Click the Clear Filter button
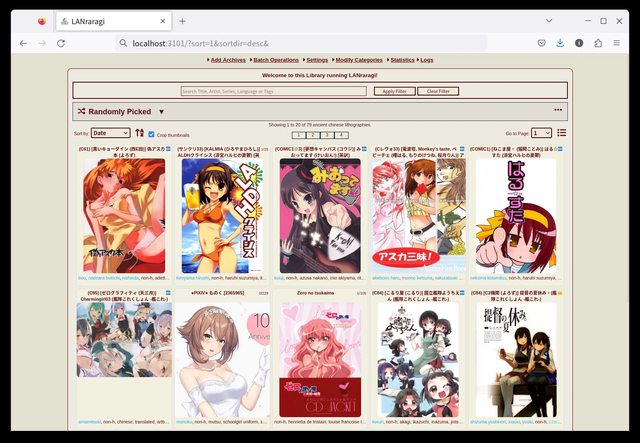This screenshot has height=443, width=640. [x=438, y=91]
